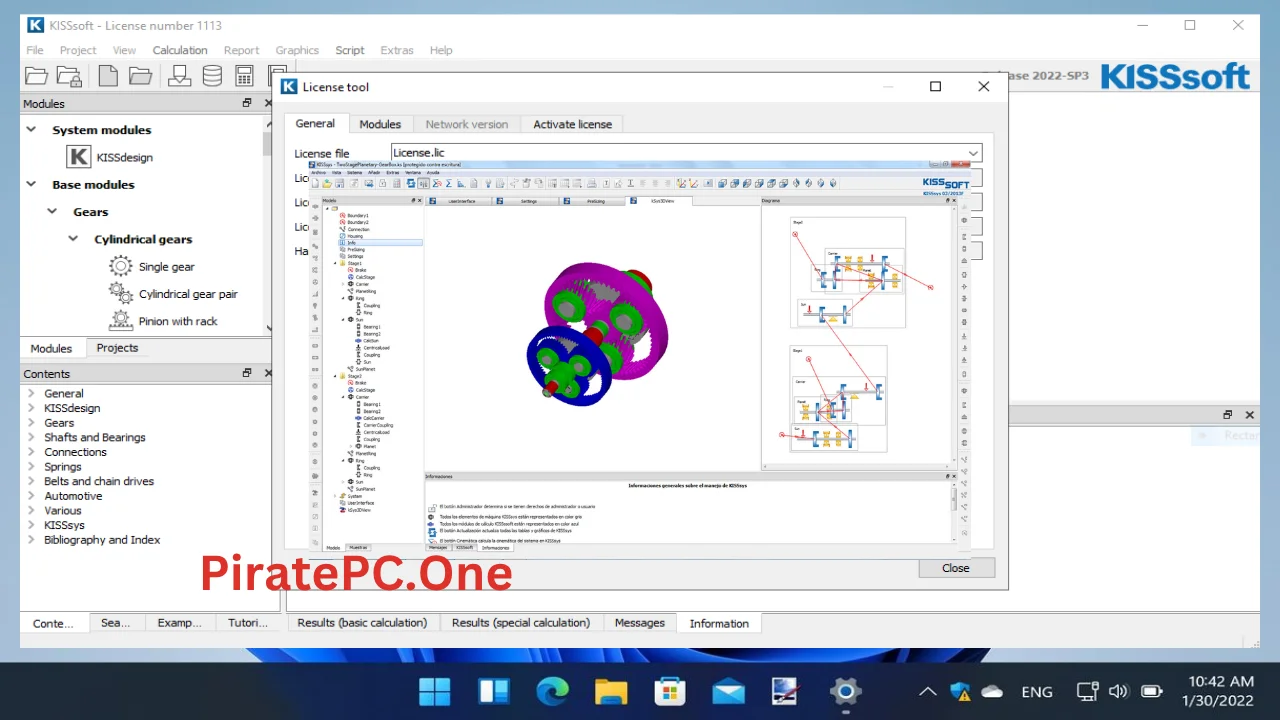Image resolution: width=1280 pixels, height=720 pixels.
Task: Close the Contents panel
Action: coord(267,373)
